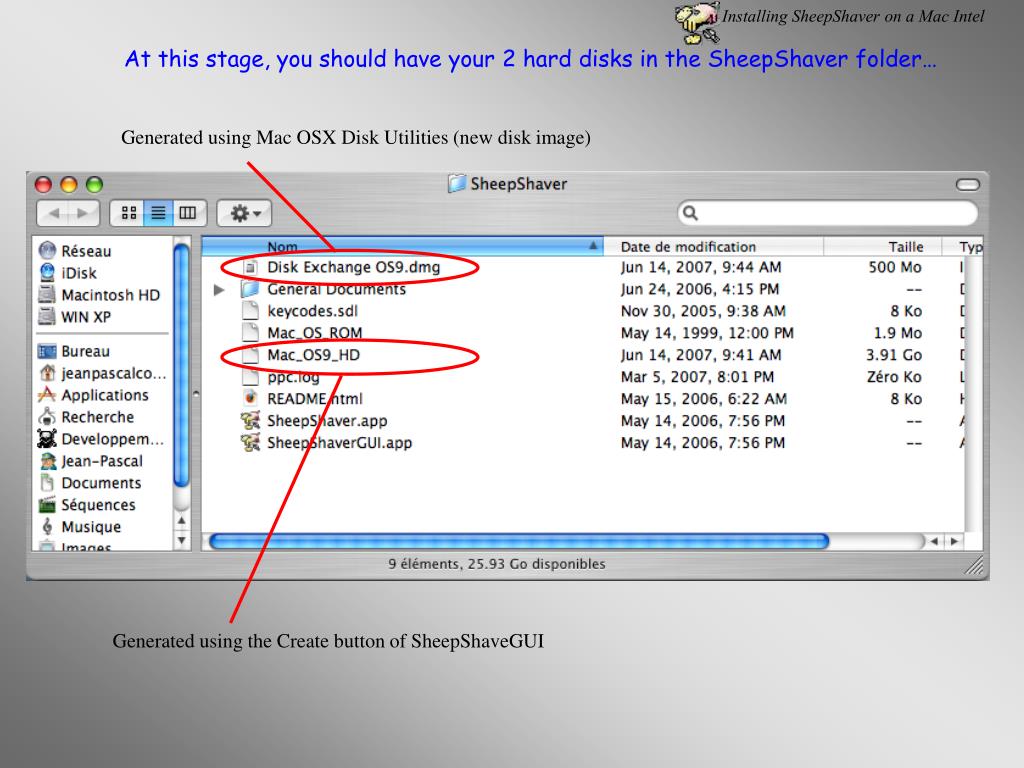Click the SheepShaver window title folder icon

457,184
